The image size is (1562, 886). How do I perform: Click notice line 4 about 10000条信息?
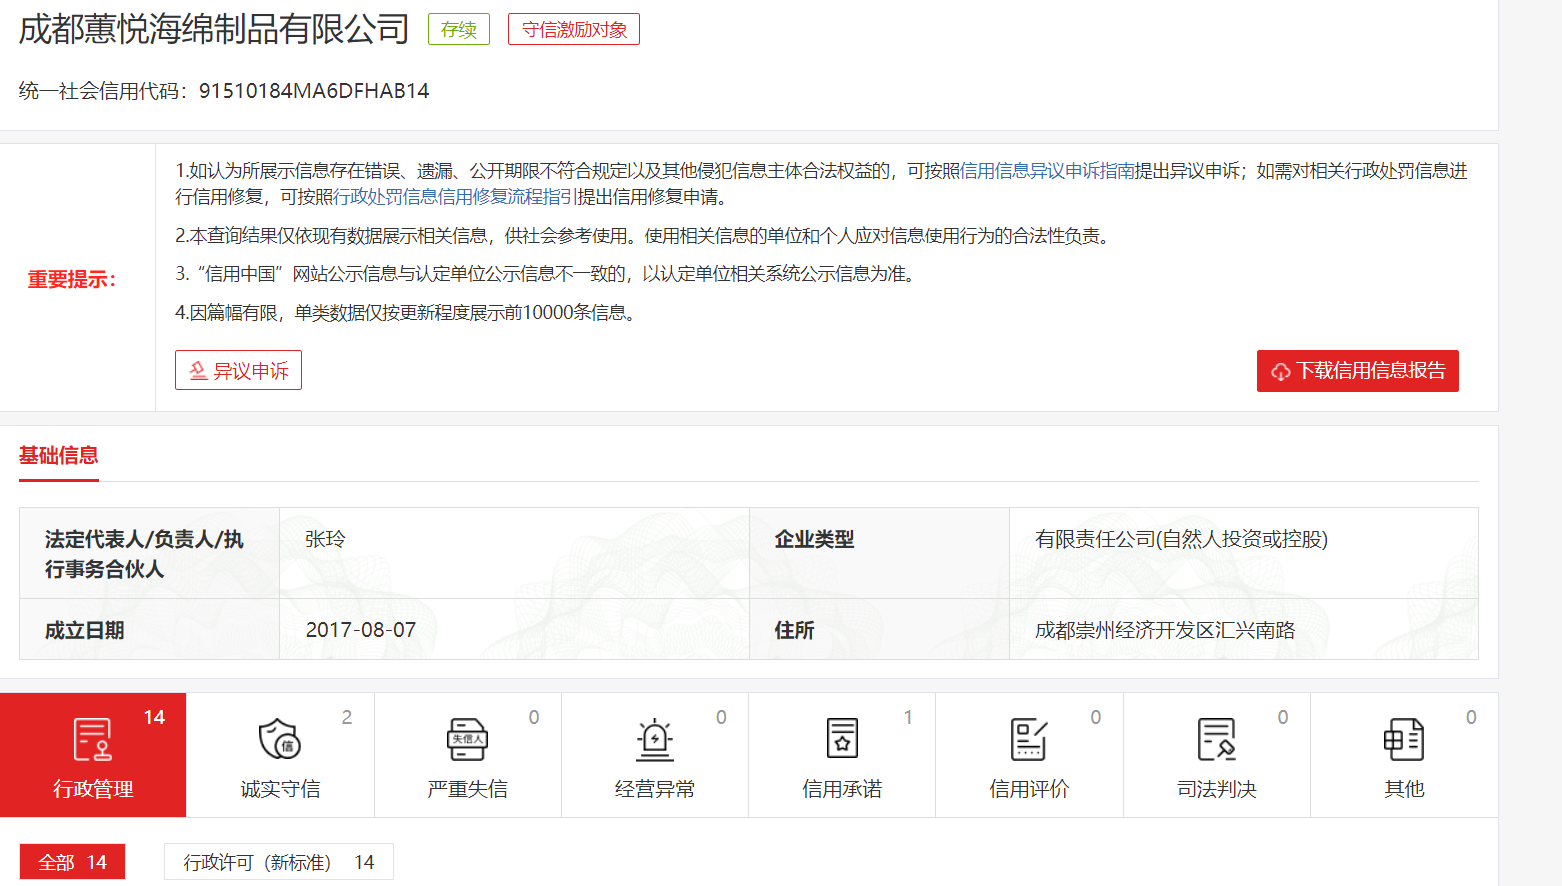tap(408, 313)
